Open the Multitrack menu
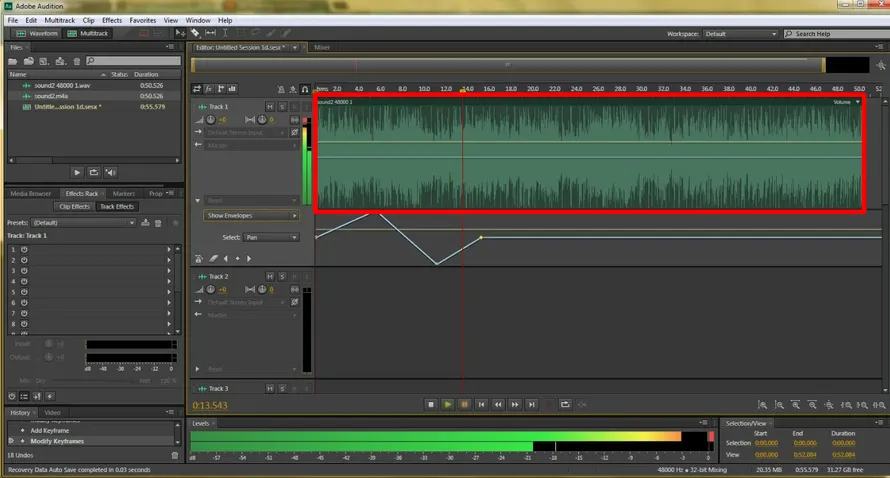This screenshot has height=478, width=890. pos(60,20)
